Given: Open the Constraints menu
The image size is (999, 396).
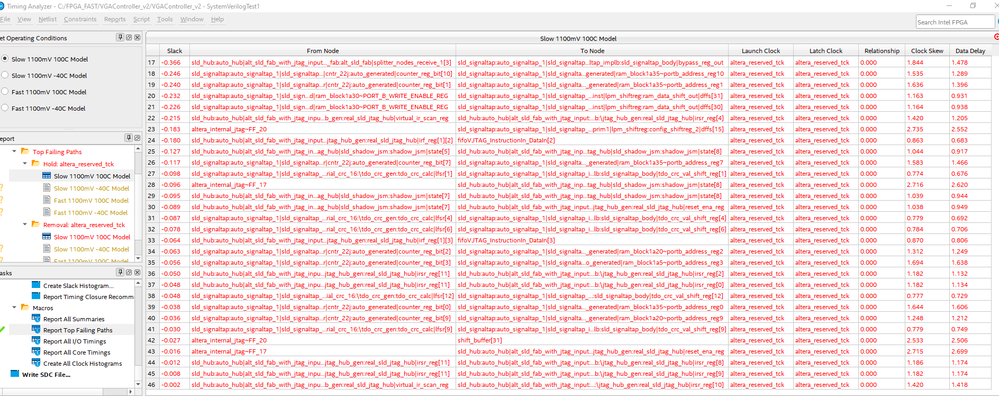Looking at the screenshot, I should [80, 19].
